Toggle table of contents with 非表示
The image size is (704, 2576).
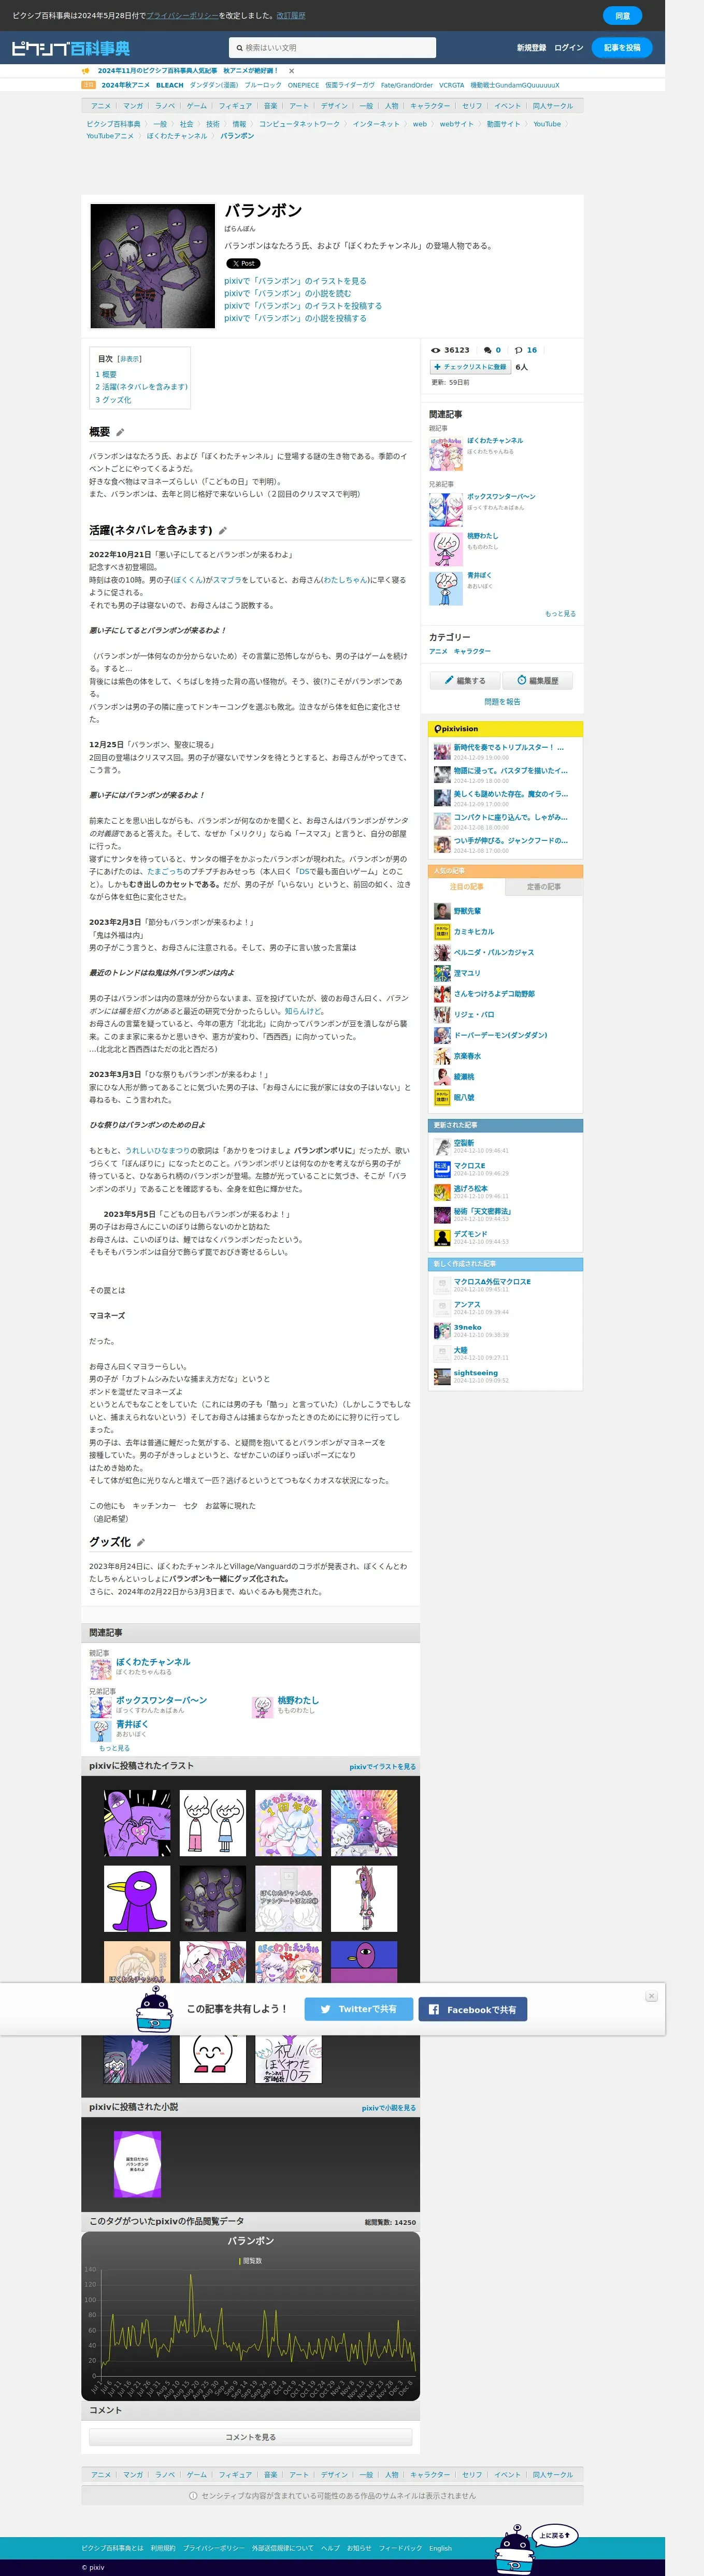coord(130,358)
